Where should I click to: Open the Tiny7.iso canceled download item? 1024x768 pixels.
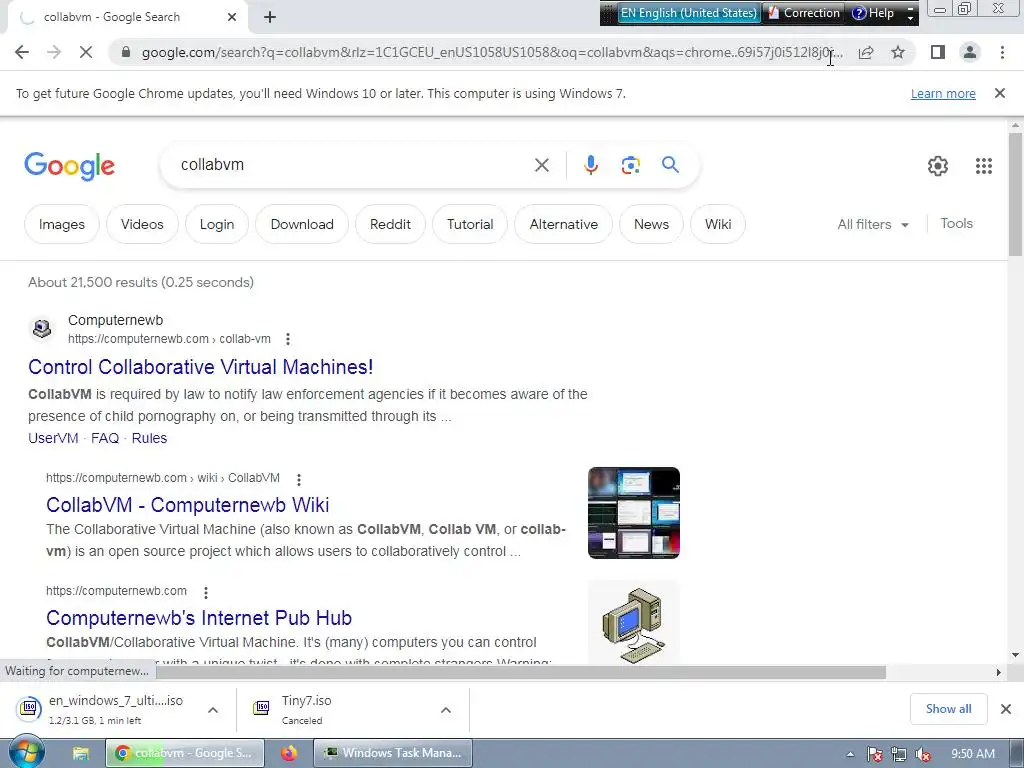[x=333, y=709]
